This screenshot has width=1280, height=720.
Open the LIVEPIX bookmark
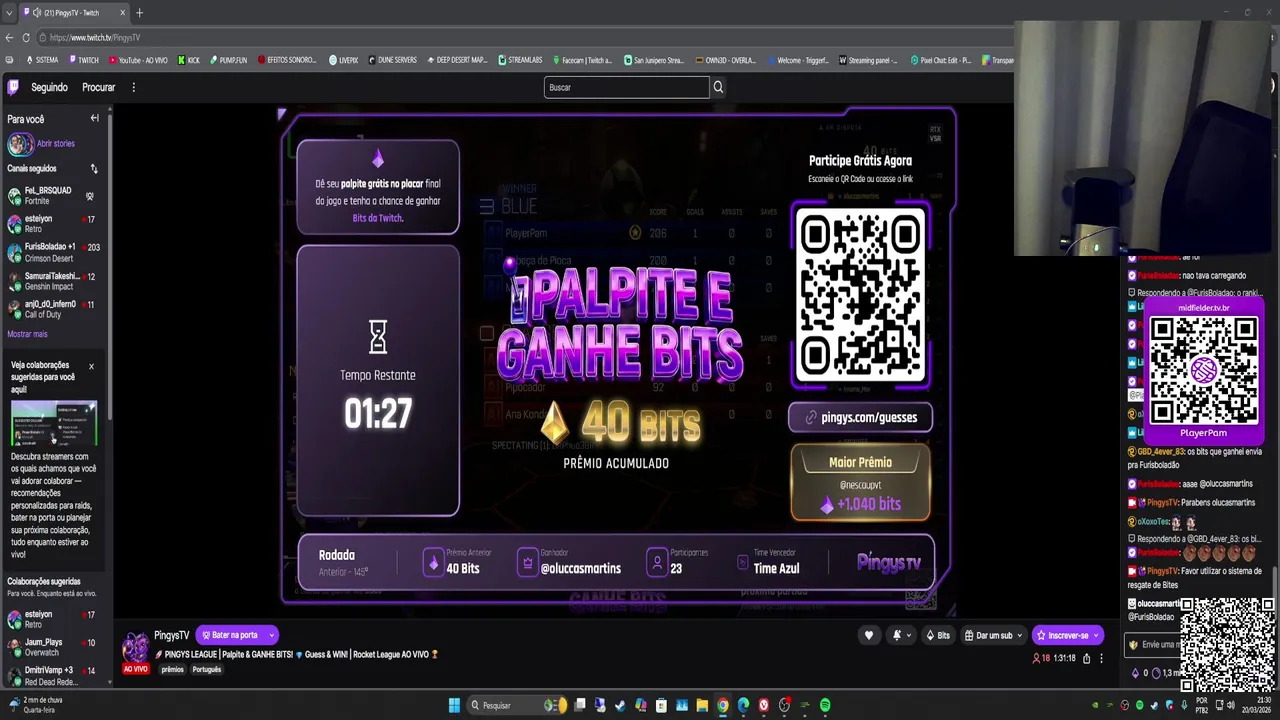point(344,60)
